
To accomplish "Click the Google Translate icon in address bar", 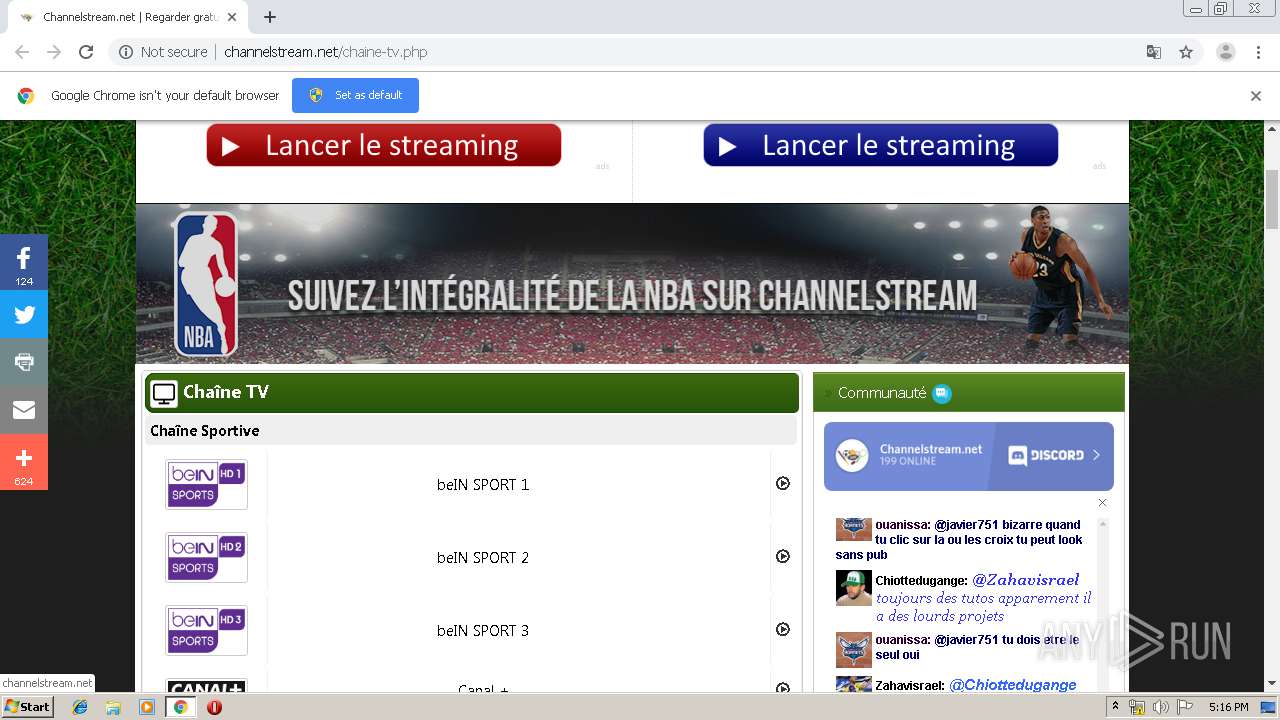I will click(1153, 52).
